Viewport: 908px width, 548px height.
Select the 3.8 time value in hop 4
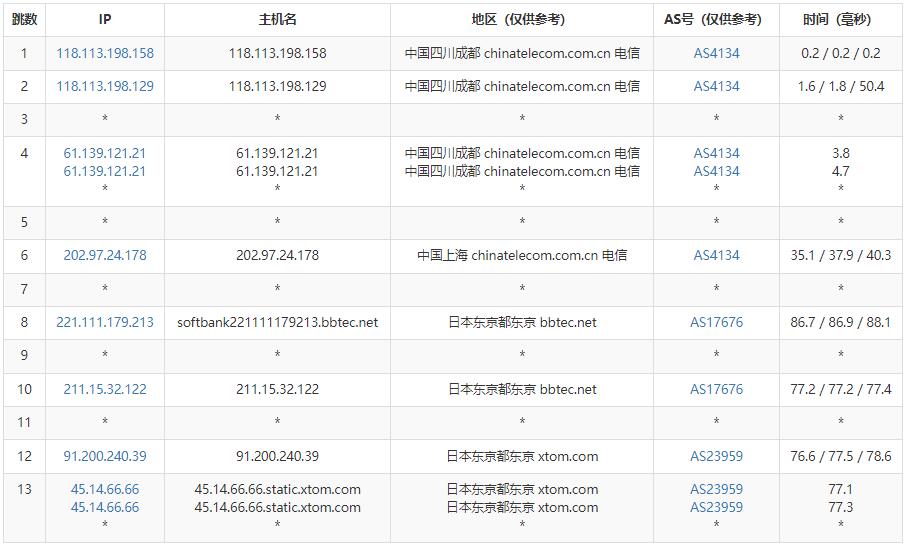click(x=840, y=154)
